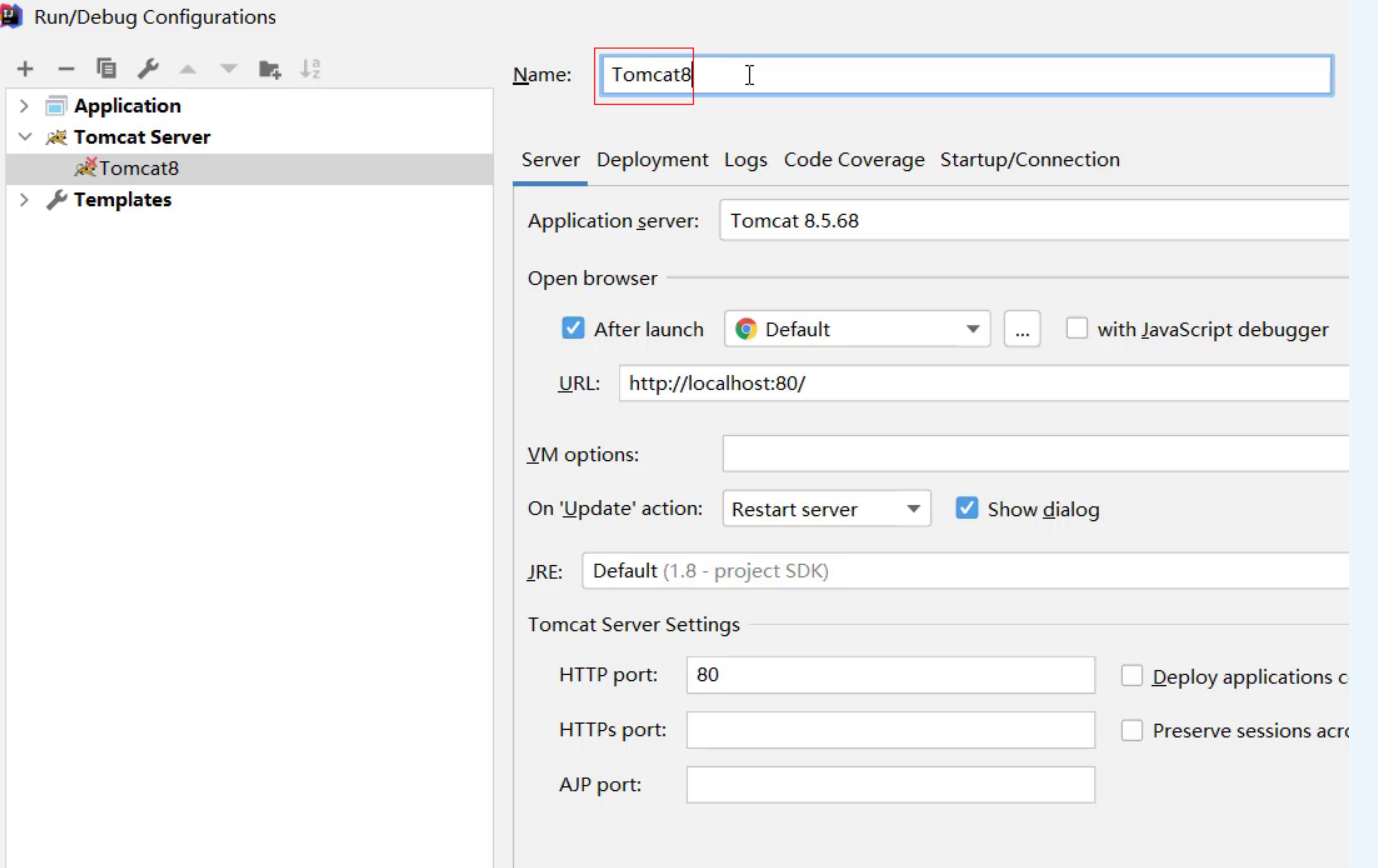This screenshot has height=868, width=1378.
Task: Click the IntelliJ logo in title bar
Action: click(x=12, y=16)
